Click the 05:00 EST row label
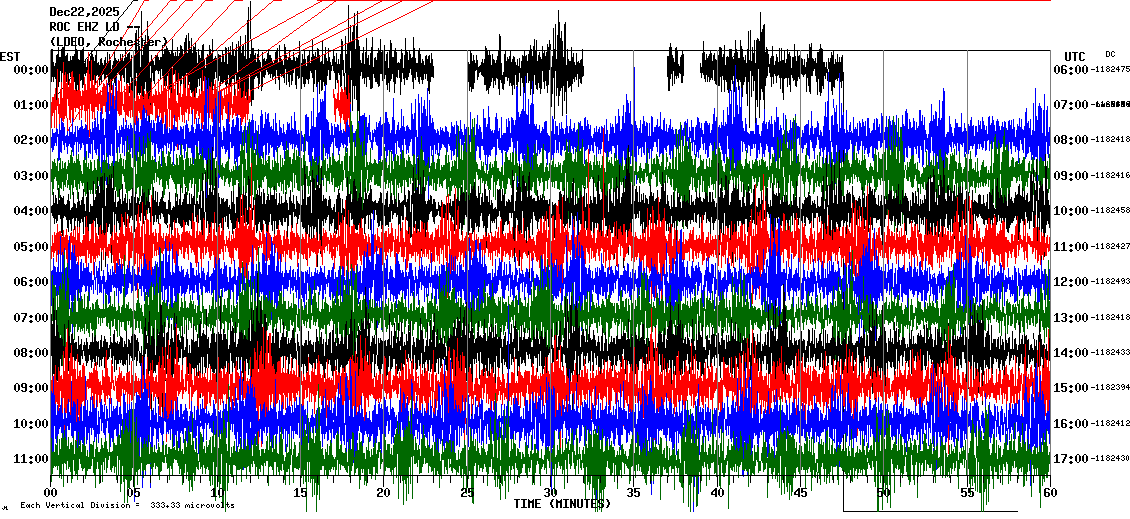This screenshot has width=1130, height=519. [x=30, y=247]
